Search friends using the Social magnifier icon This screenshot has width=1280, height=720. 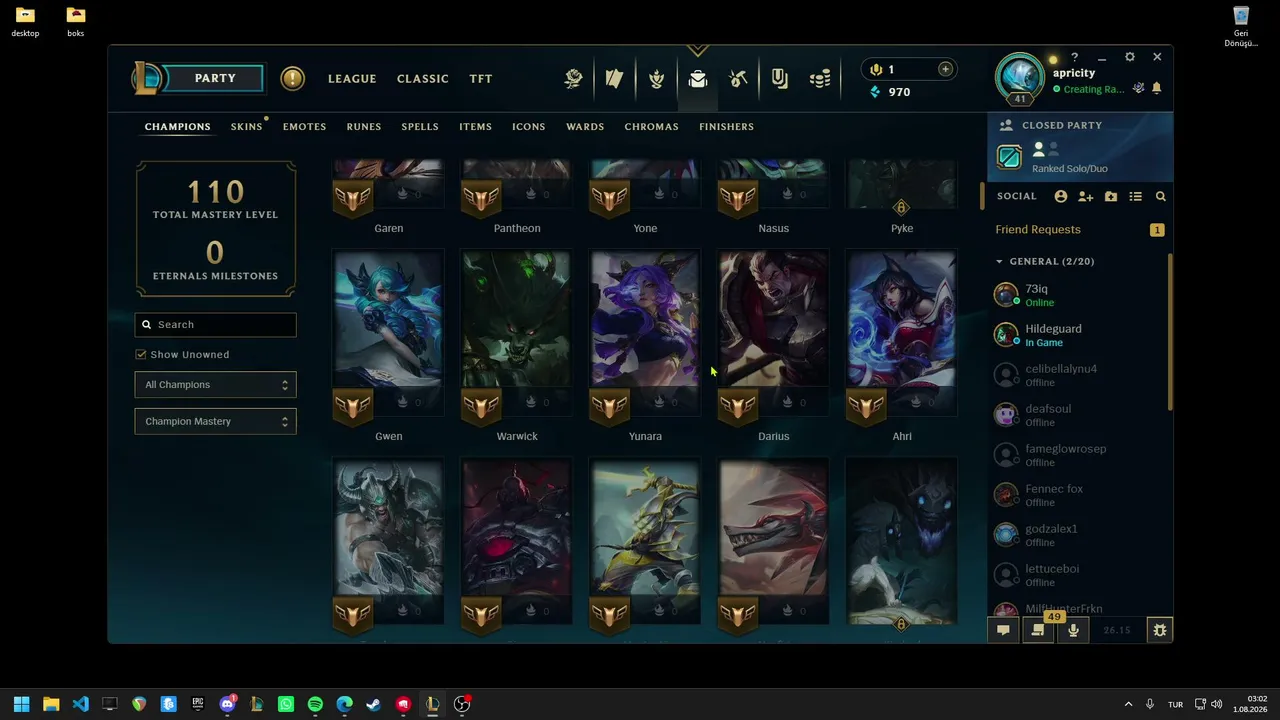[1161, 197]
